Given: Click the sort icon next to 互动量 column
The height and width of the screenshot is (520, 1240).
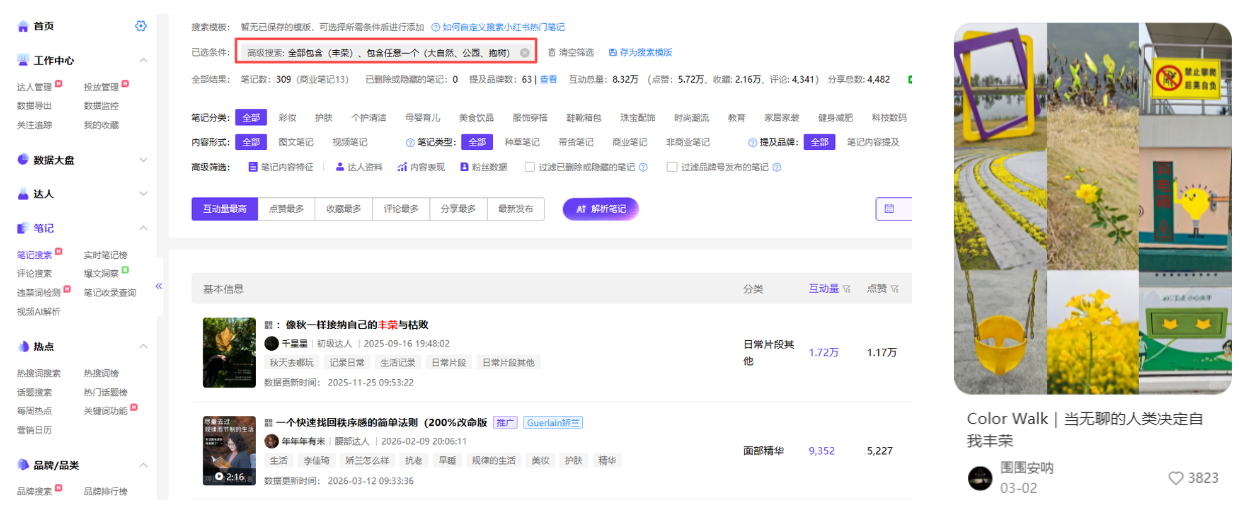Looking at the screenshot, I should pyautogui.click(x=847, y=289).
